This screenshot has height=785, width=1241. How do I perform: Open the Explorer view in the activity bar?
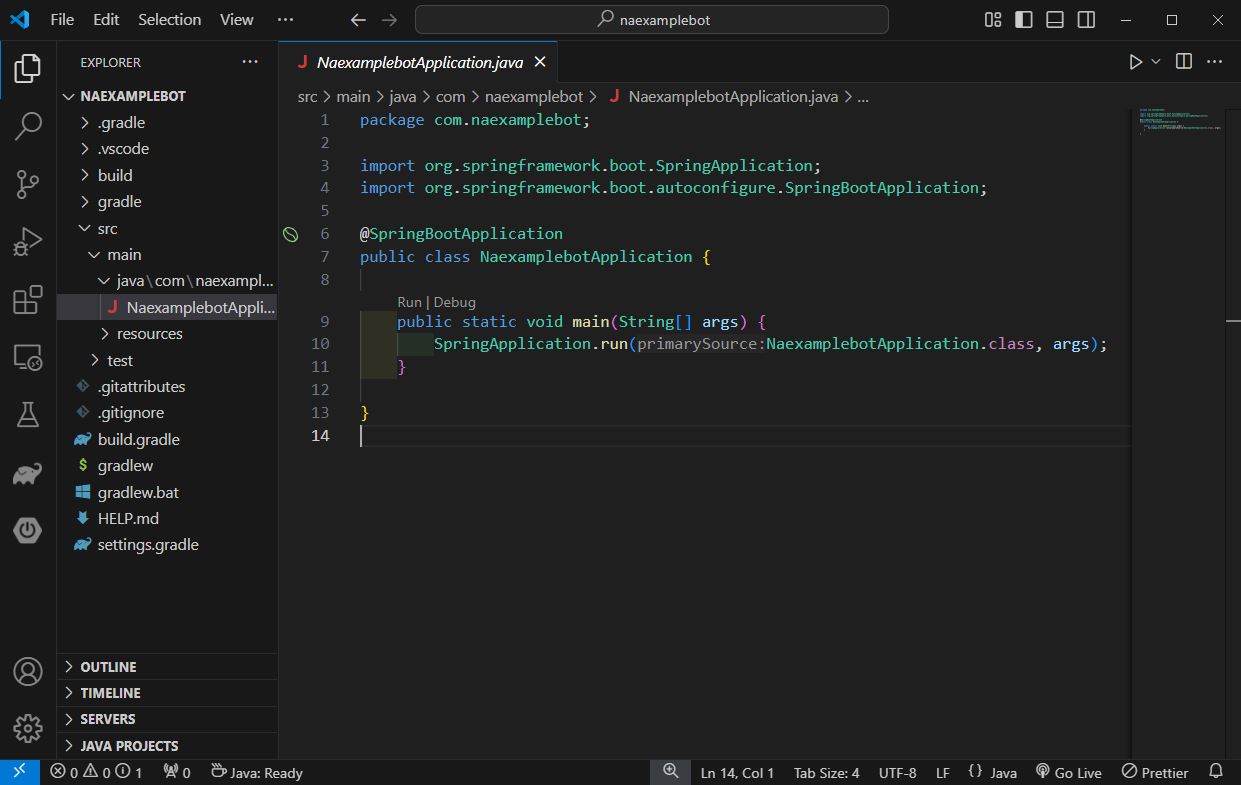pos(28,68)
